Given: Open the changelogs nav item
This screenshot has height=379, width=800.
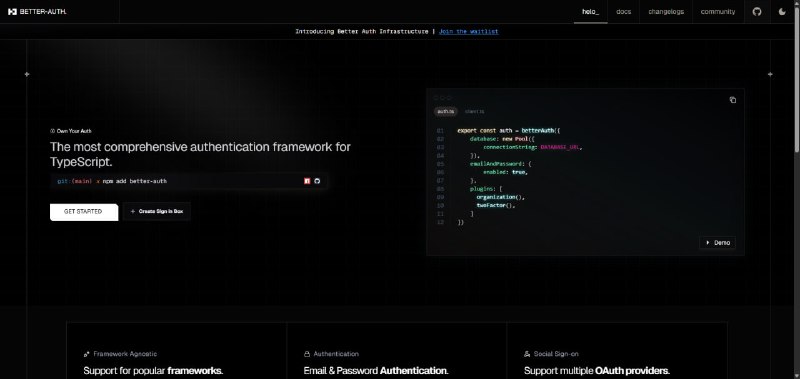Looking at the screenshot, I should [x=666, y=12].
